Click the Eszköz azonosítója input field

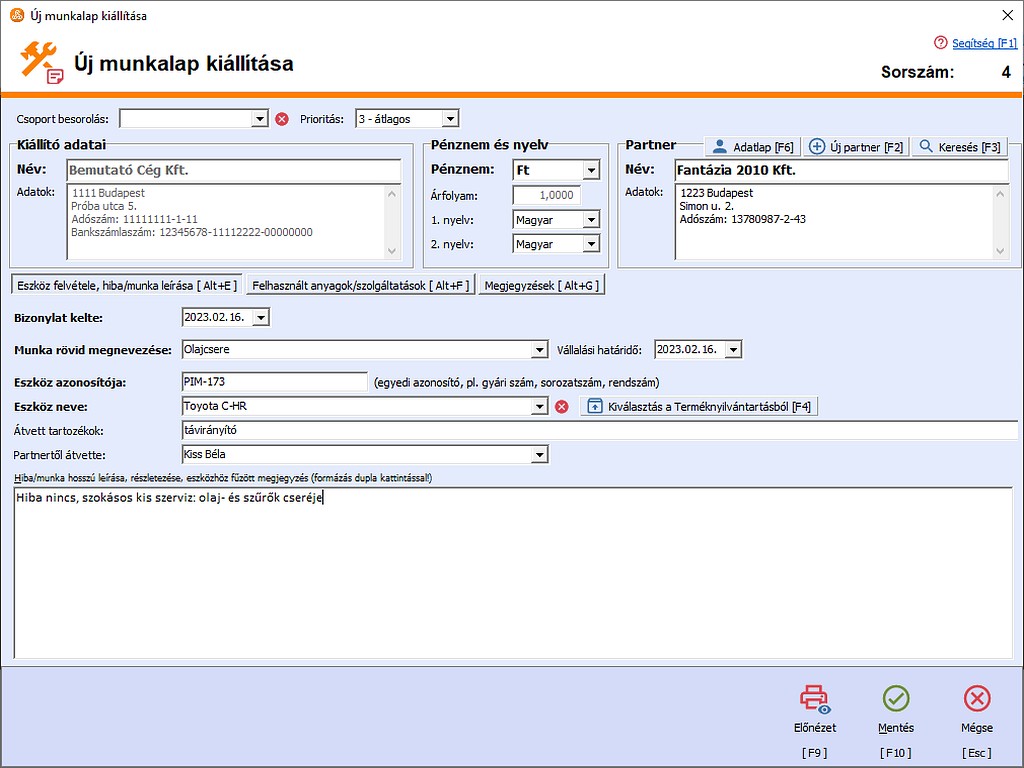click(x=274, y=381)
